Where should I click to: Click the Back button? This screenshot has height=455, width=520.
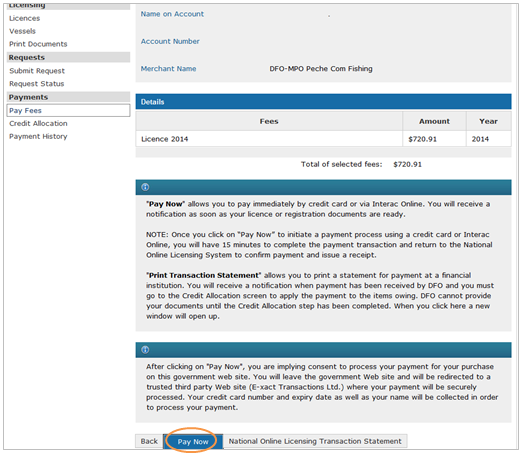point(149,441)
